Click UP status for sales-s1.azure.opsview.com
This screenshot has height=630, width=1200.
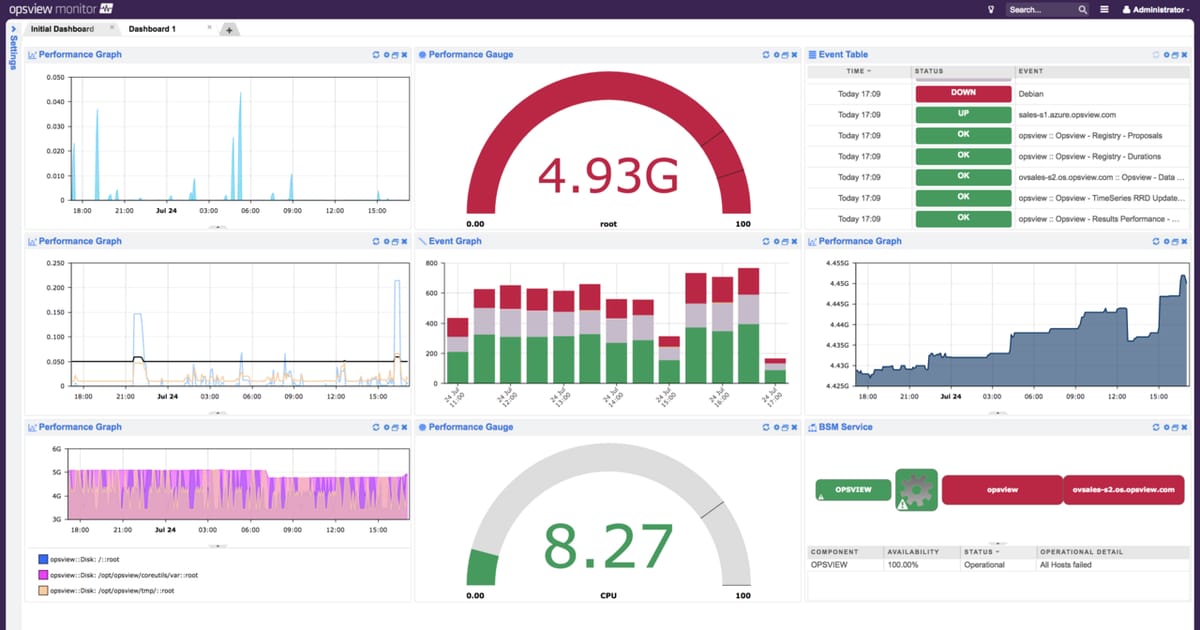coord(963,114)
